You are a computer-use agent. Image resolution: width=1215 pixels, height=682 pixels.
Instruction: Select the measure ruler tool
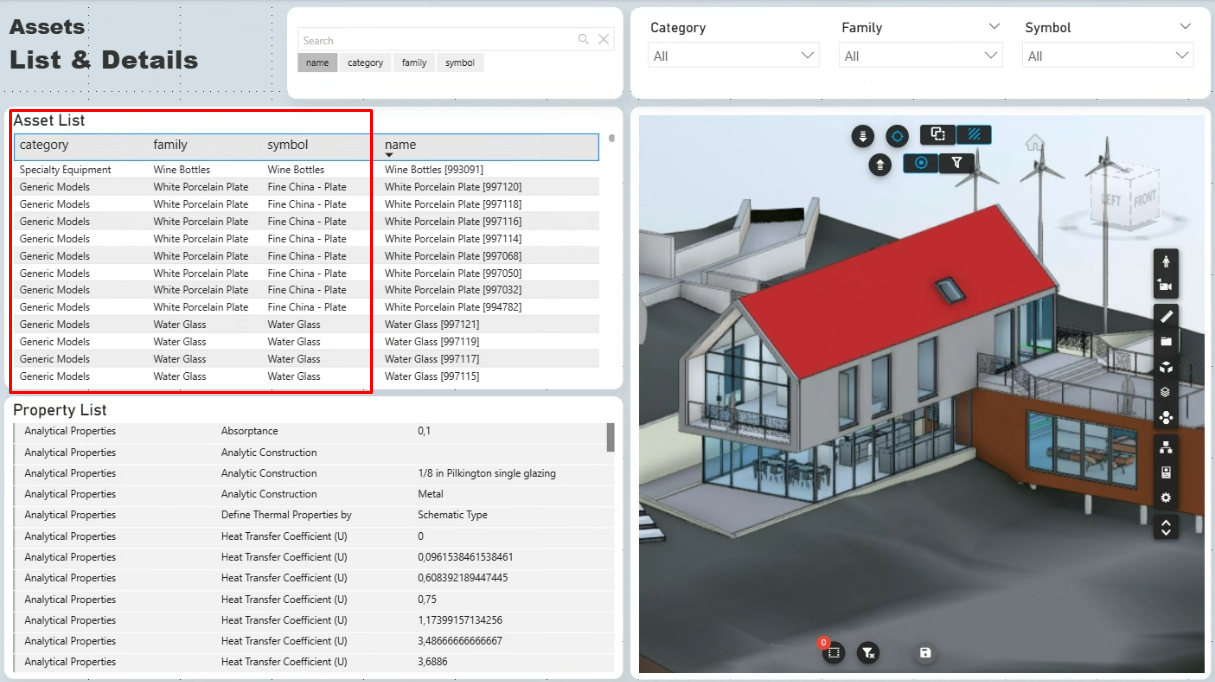pos(1165,316)
